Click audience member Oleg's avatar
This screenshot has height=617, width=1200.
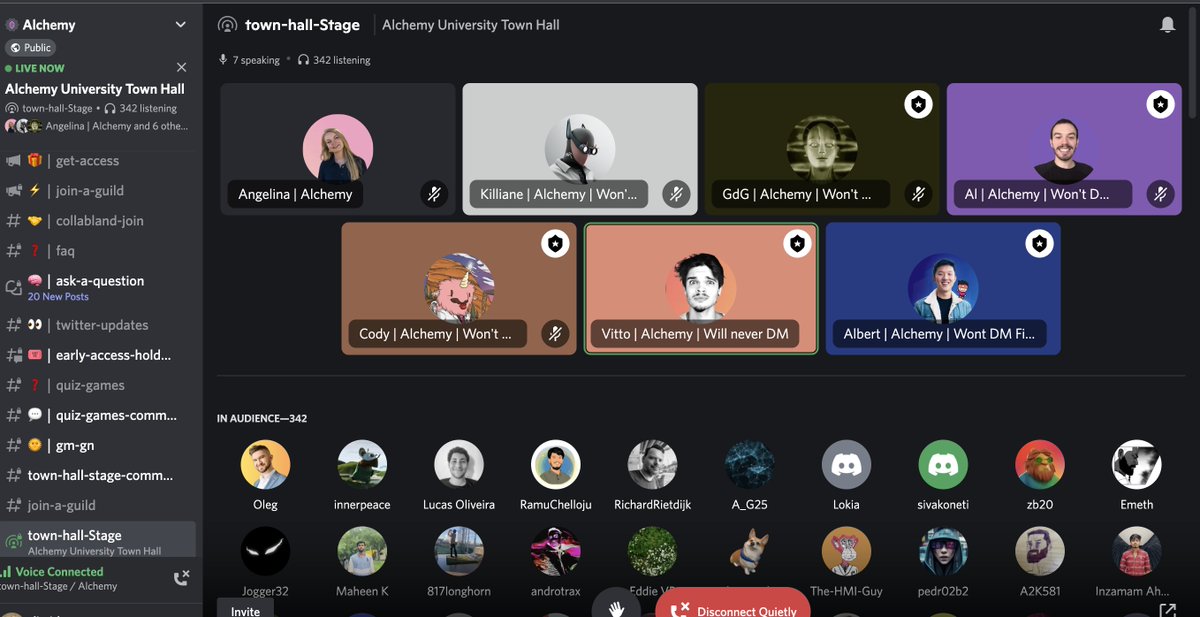(x=266, y=465)
